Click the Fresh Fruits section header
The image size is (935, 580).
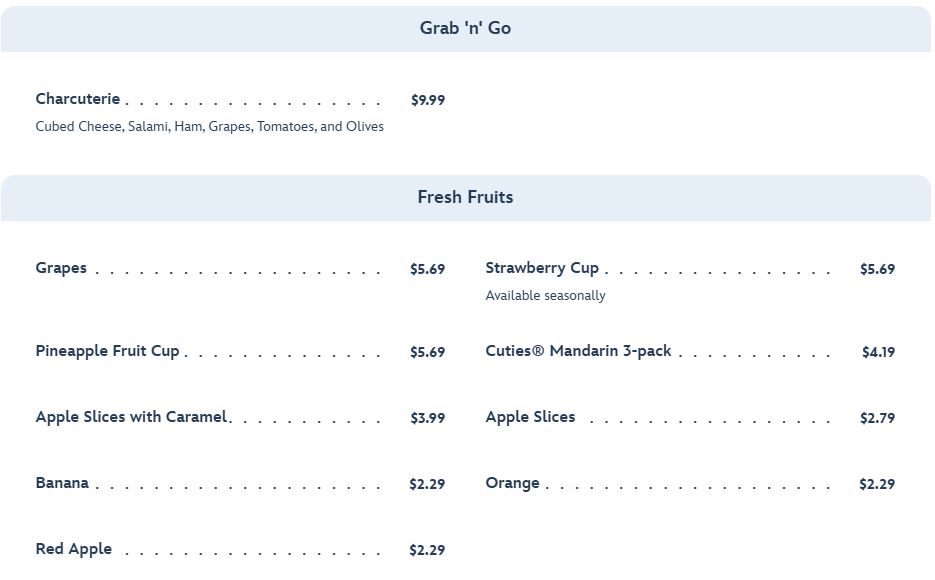[465, 197]
